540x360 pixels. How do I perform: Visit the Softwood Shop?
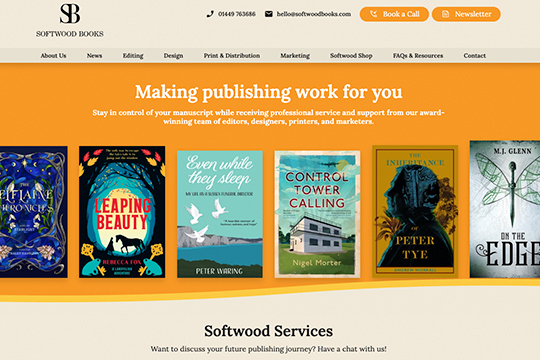pyautogui.click(x=351, y=55)
